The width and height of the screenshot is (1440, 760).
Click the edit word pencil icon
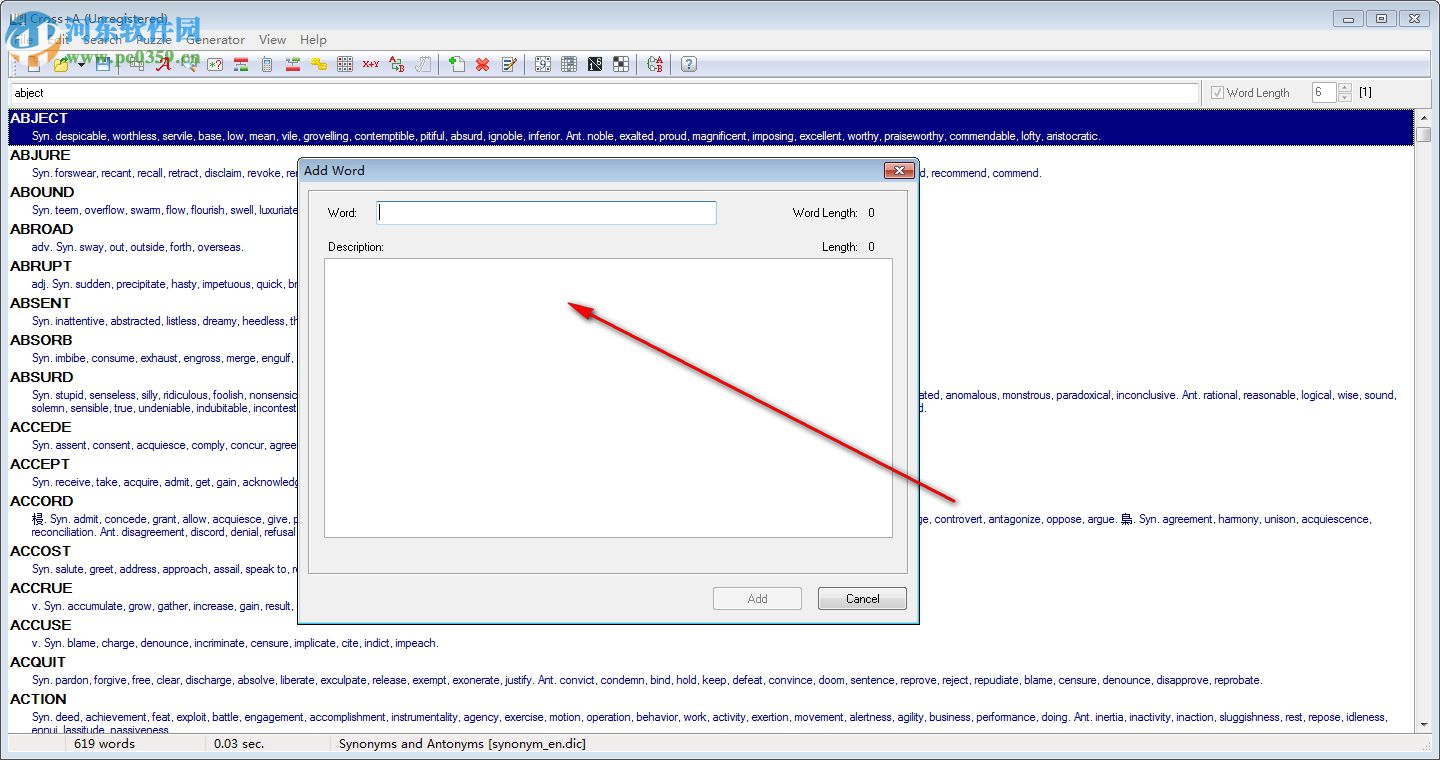[509, 64]
